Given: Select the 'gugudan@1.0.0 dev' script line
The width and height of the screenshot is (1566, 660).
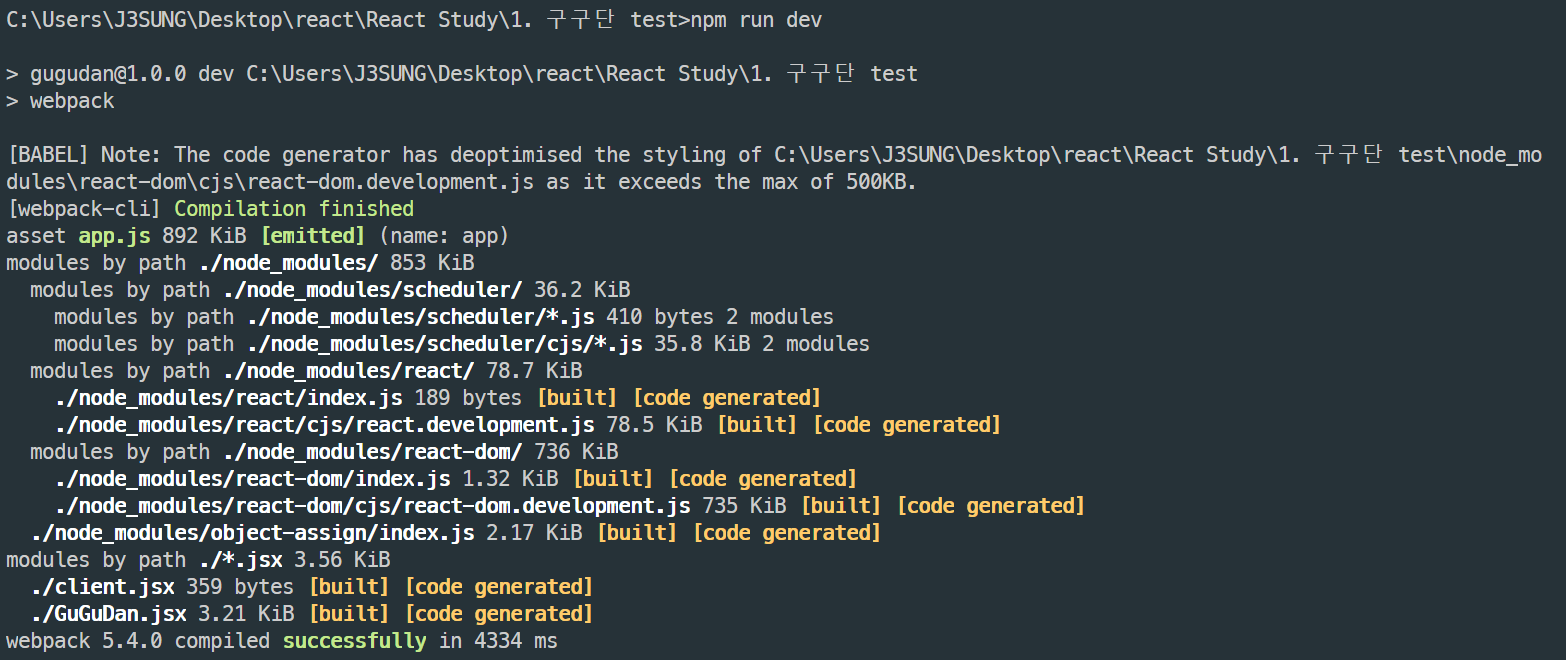Looking at the screenshot, I should (462, 74).
